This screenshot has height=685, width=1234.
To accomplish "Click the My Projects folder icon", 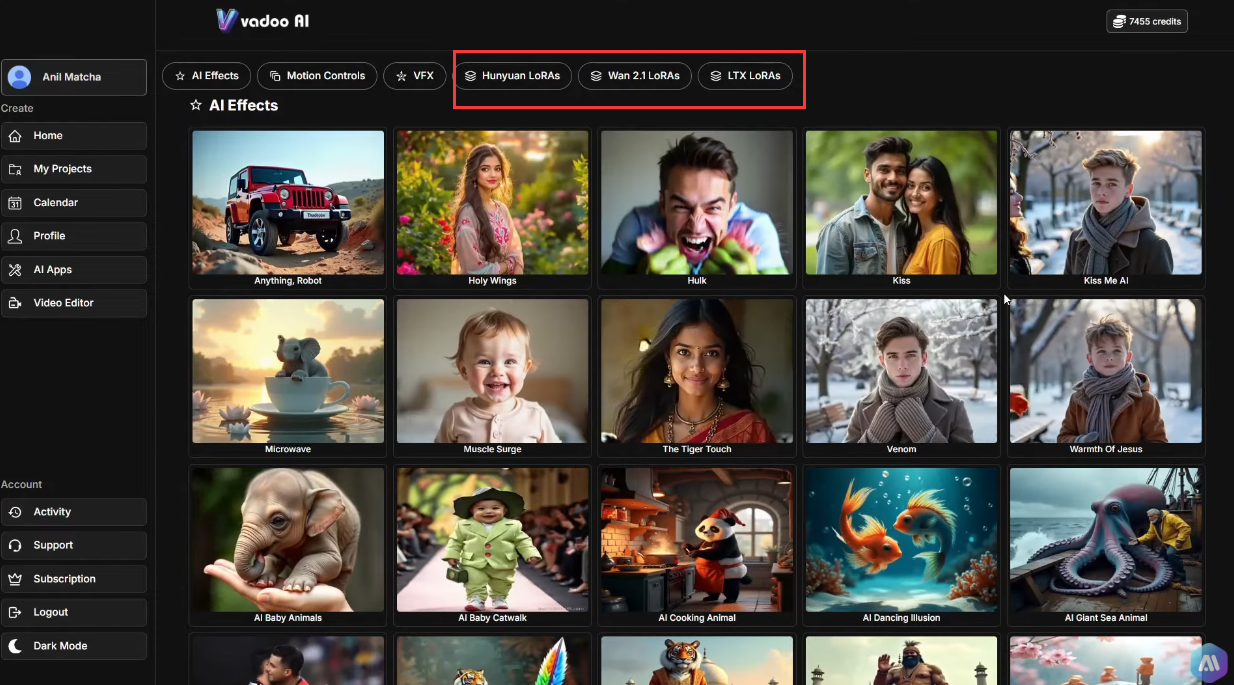I will 15,169.
